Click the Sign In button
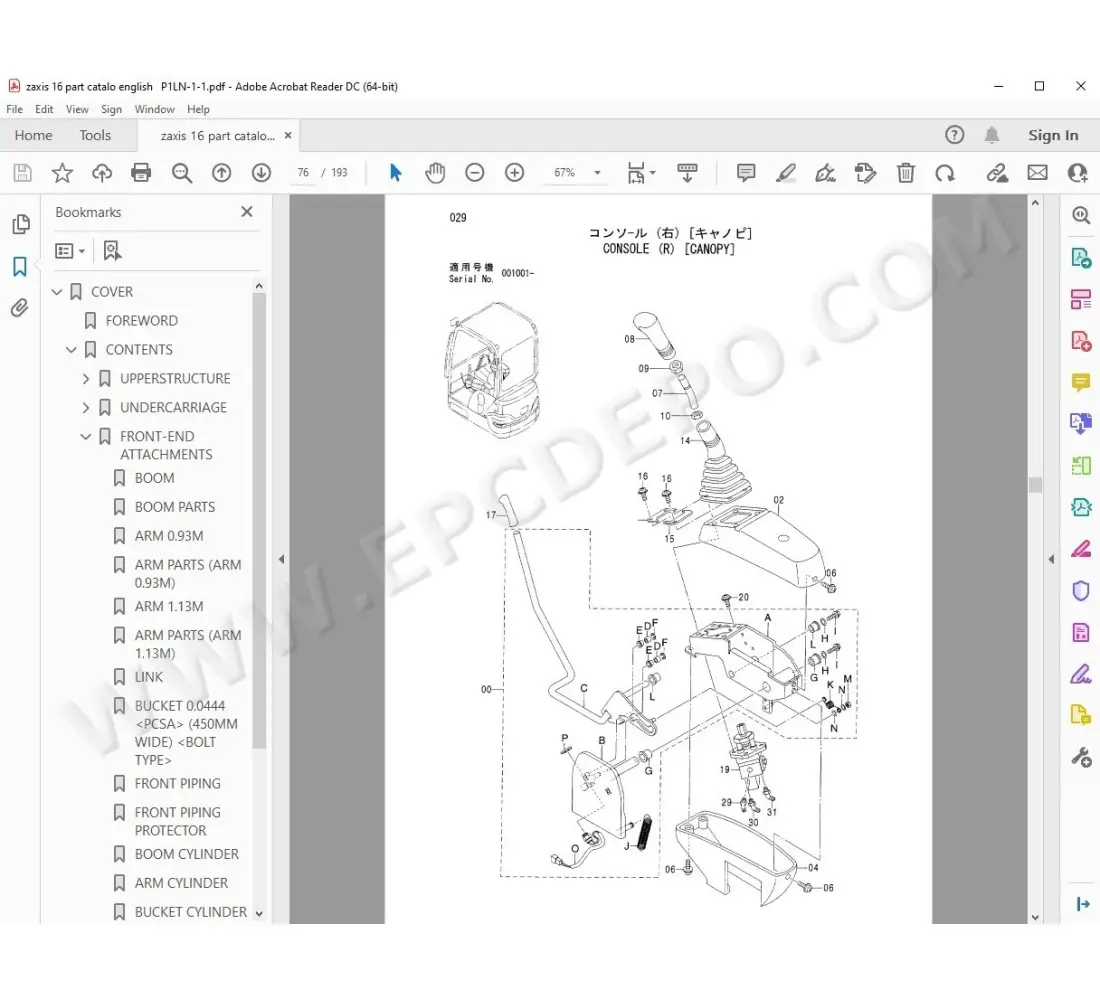 [1053, 136]
